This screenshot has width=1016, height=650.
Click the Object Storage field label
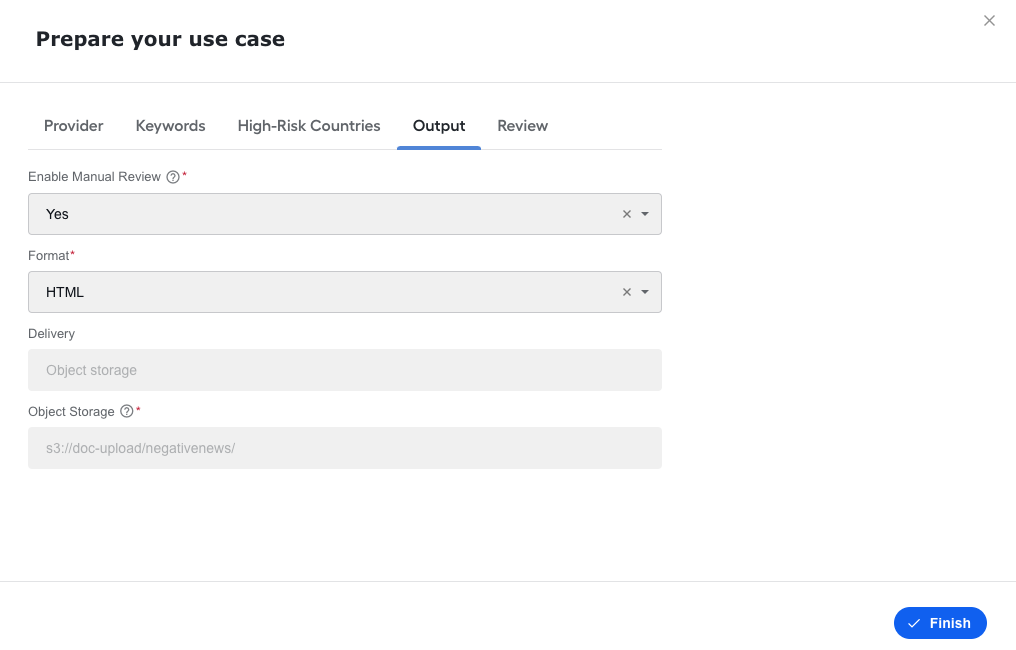71,412
